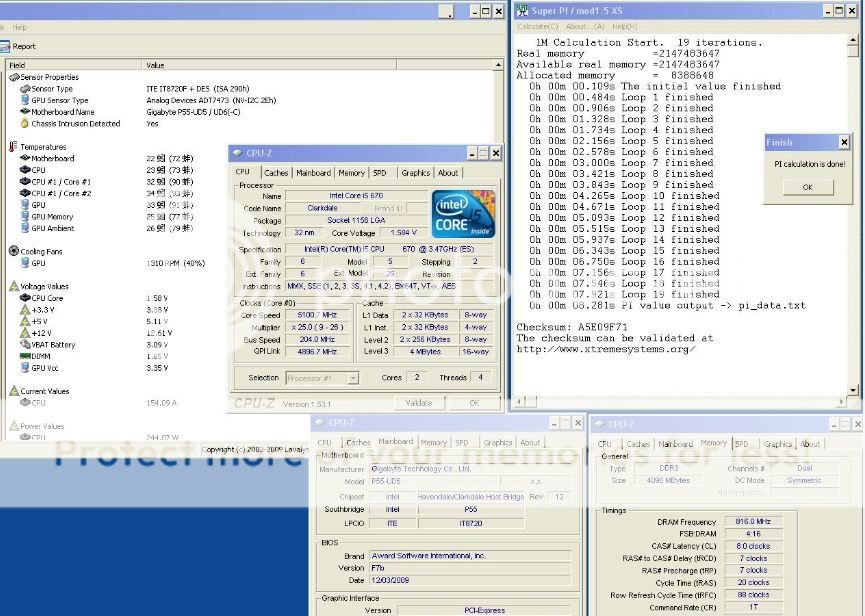The width and height of the screenshot is (865, 616).
Task: Select the Motherboard temperature row
Action: point(106,158)
